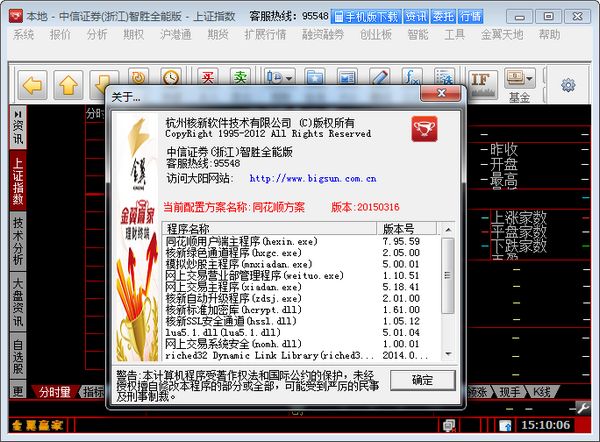
Task: Open the 融资融券 menu
Action: click(x=323, y=35)
